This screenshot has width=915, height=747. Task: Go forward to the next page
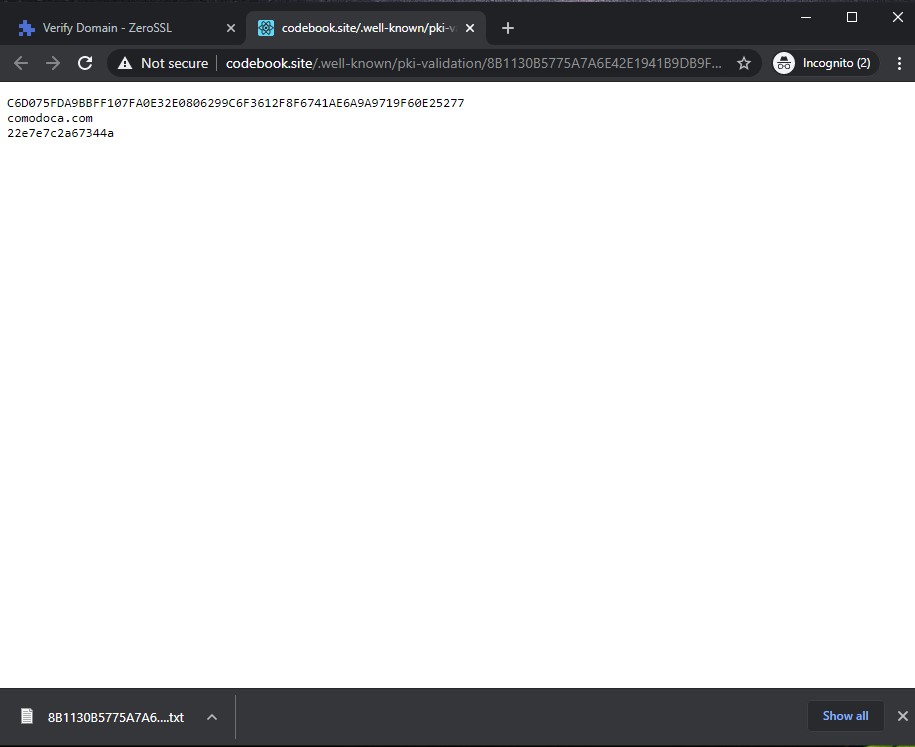click(53, 63)
